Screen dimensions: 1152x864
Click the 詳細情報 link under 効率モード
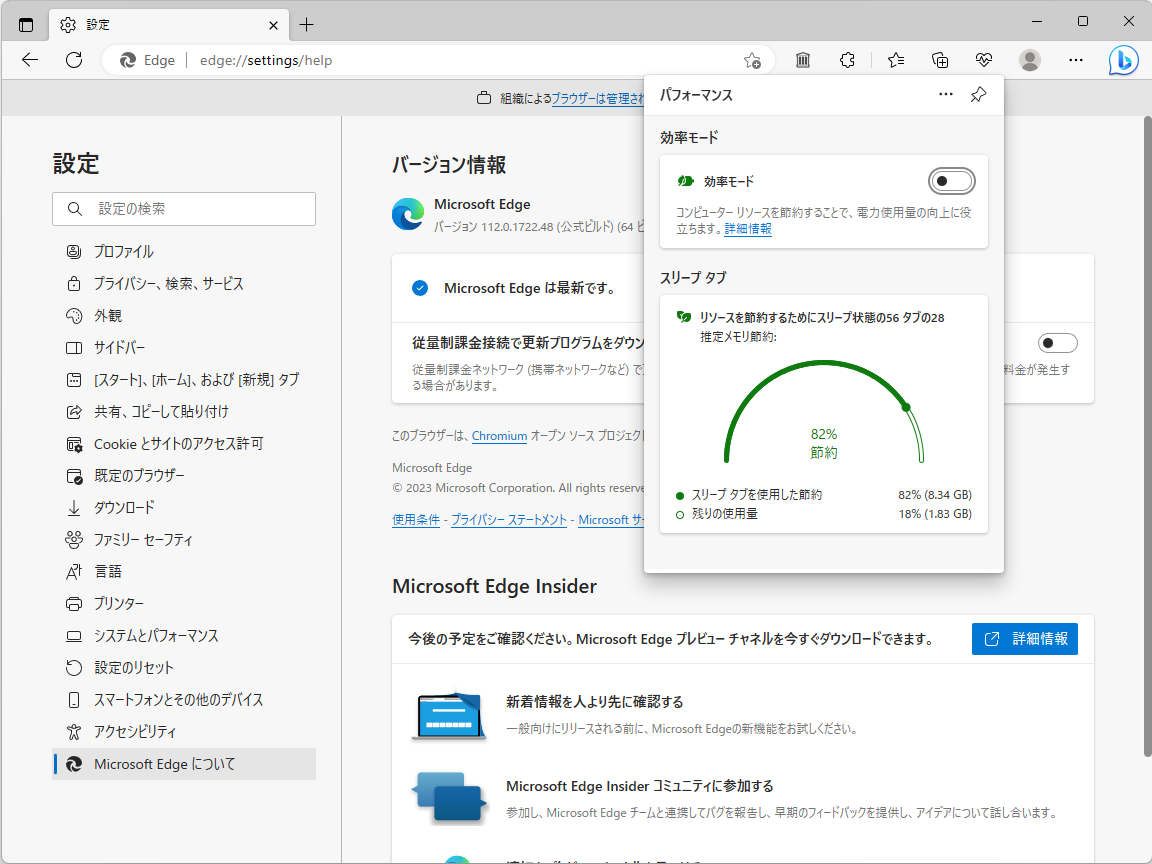746,229
